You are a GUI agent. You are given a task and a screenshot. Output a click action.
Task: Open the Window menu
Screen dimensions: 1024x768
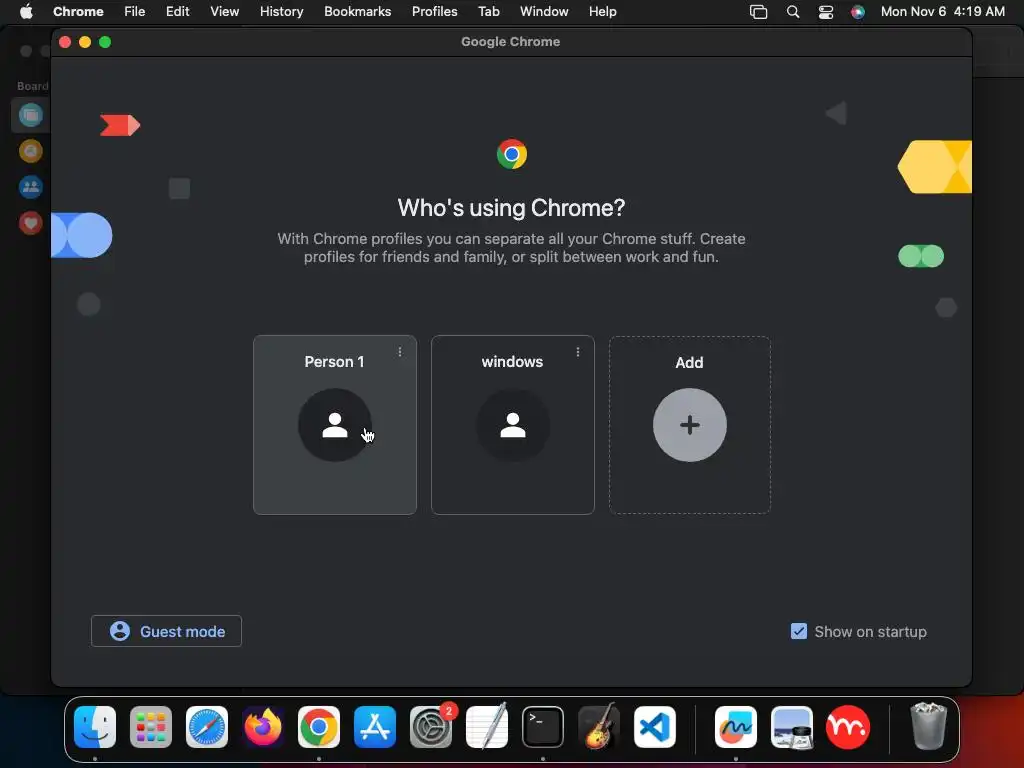tap(544, 11)
